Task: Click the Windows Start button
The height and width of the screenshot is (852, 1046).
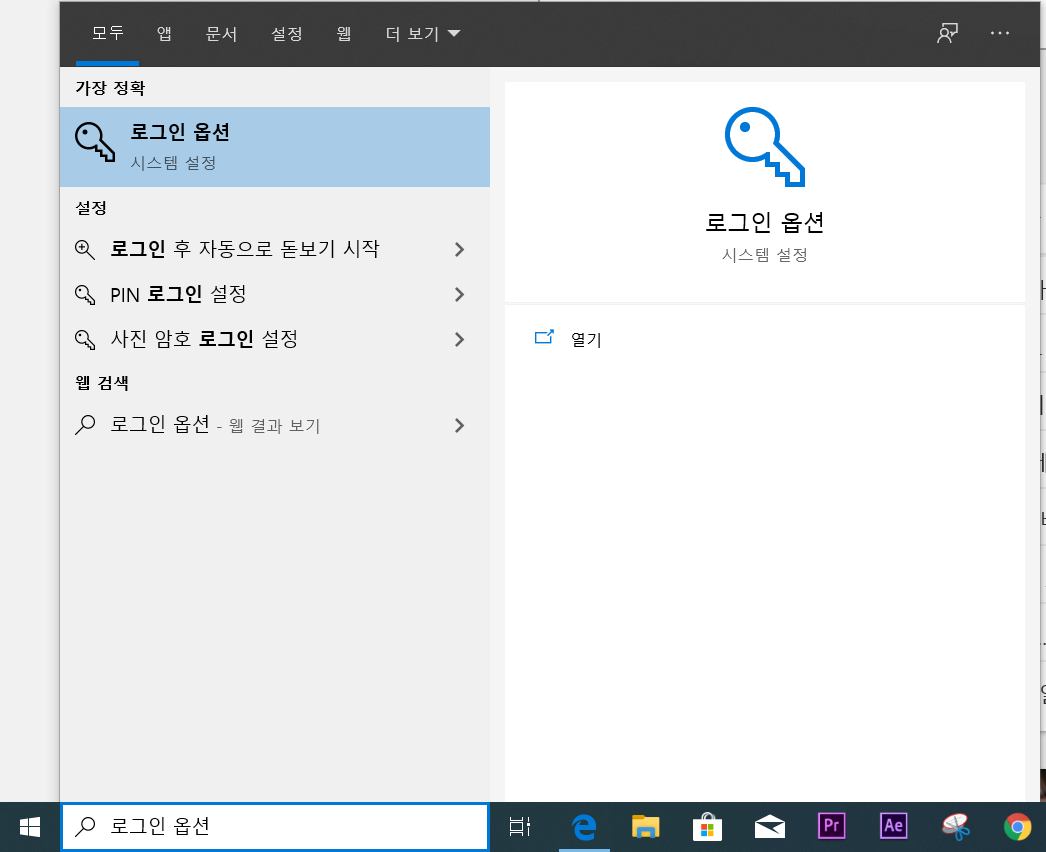Action: pyautogui.click(x=29, y=827)
